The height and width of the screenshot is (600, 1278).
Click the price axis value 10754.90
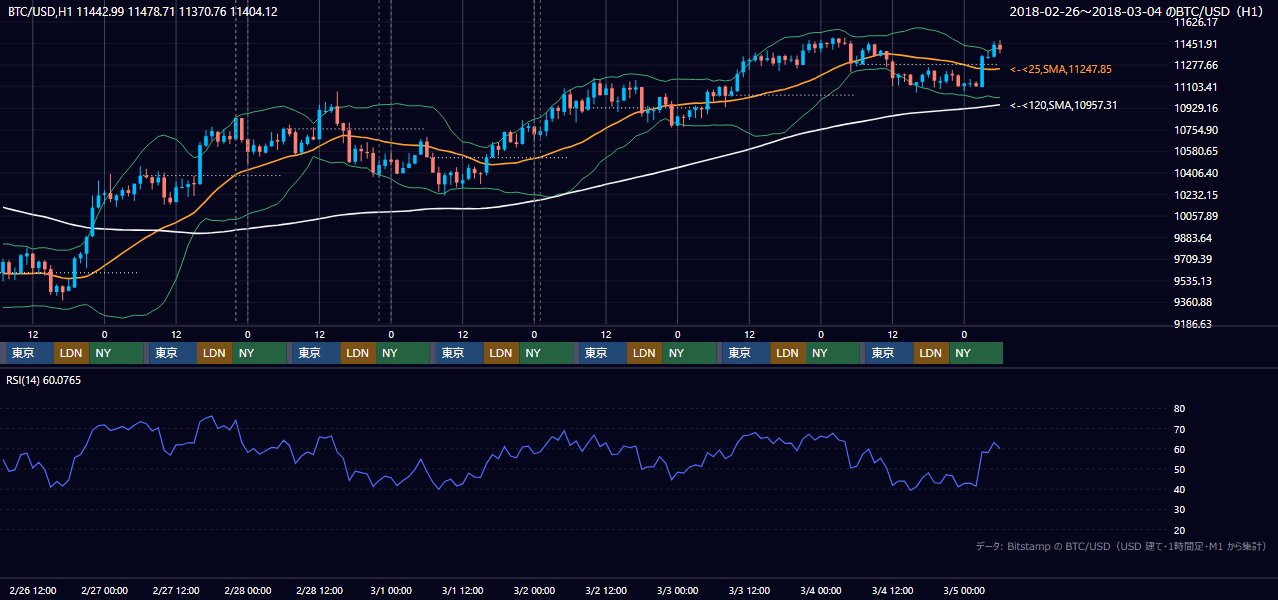pyautogui.click(x=1196, y=130)
